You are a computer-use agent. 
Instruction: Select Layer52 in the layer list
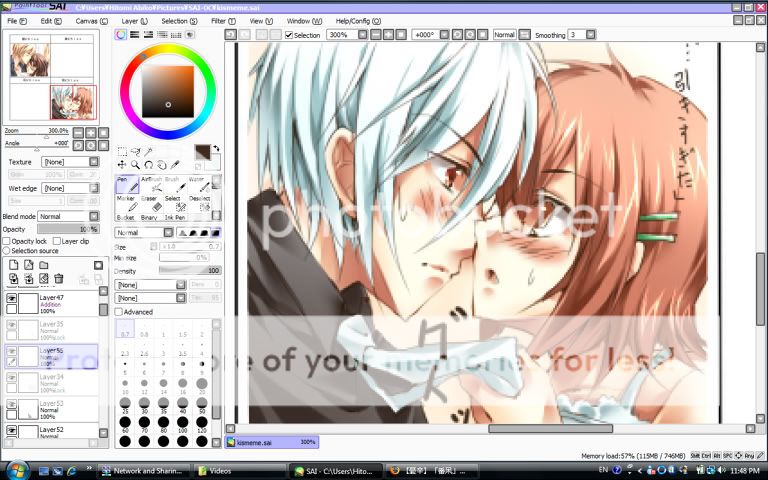click(51, 431)
